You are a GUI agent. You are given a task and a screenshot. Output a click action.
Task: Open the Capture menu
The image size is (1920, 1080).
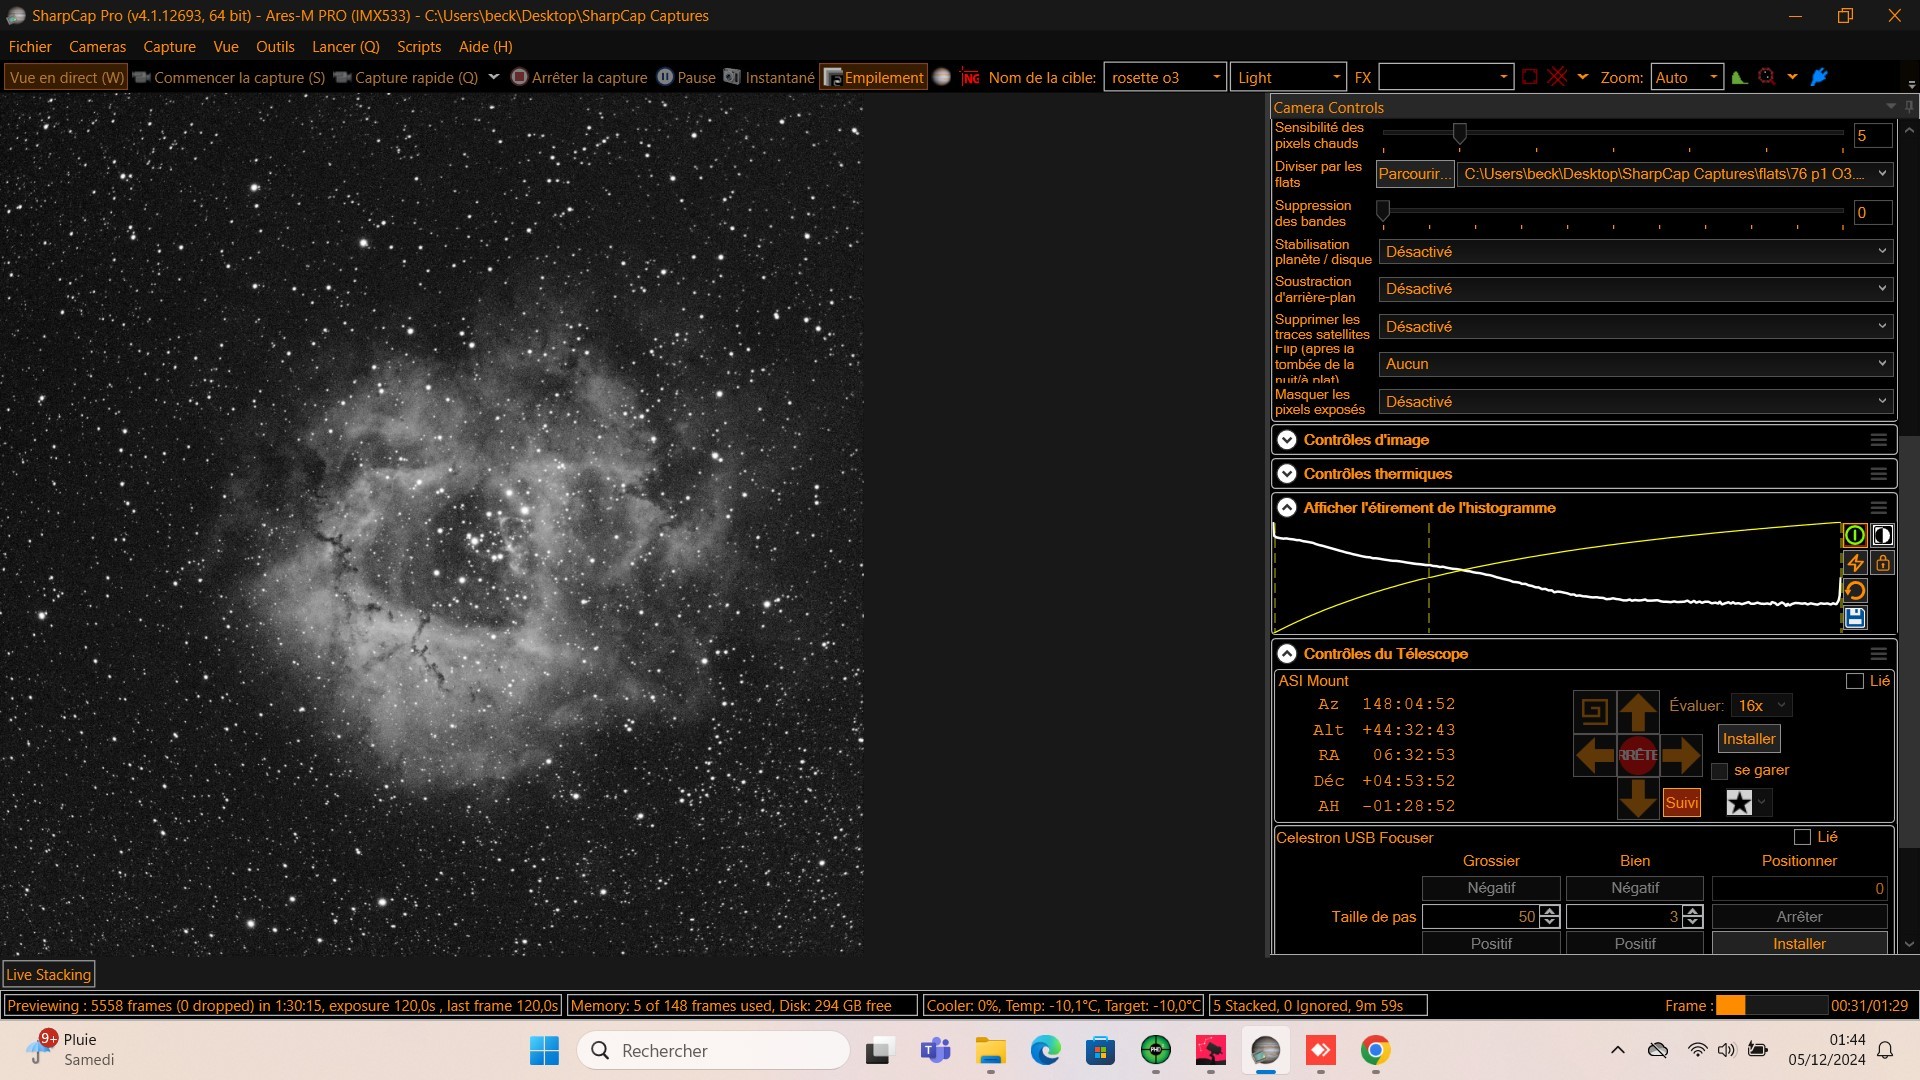tap(169, 47)
